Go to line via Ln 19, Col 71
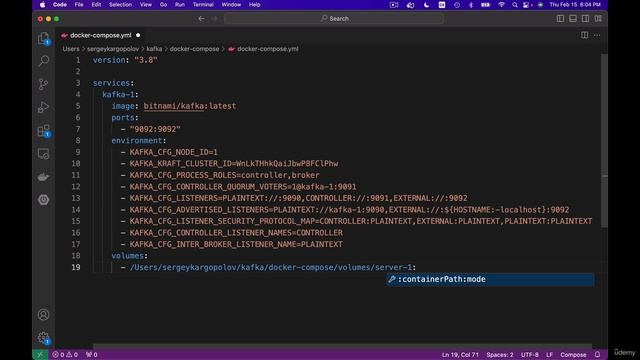The image size is (640, 360). click(460, 355)
